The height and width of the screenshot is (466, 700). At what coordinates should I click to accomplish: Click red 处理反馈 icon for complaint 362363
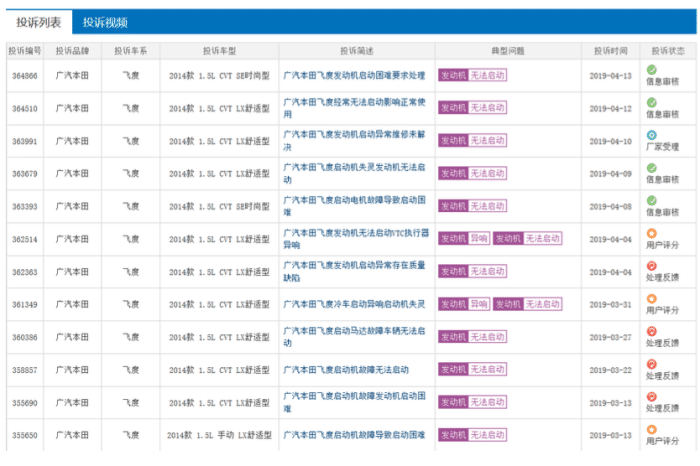tap(651, 266)
